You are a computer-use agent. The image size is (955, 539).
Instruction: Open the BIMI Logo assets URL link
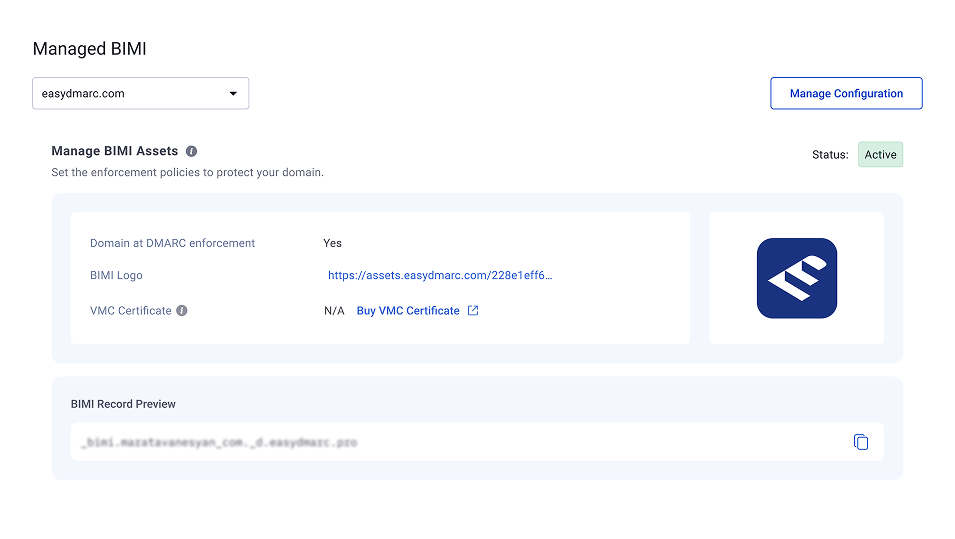[x=440, y=275]
